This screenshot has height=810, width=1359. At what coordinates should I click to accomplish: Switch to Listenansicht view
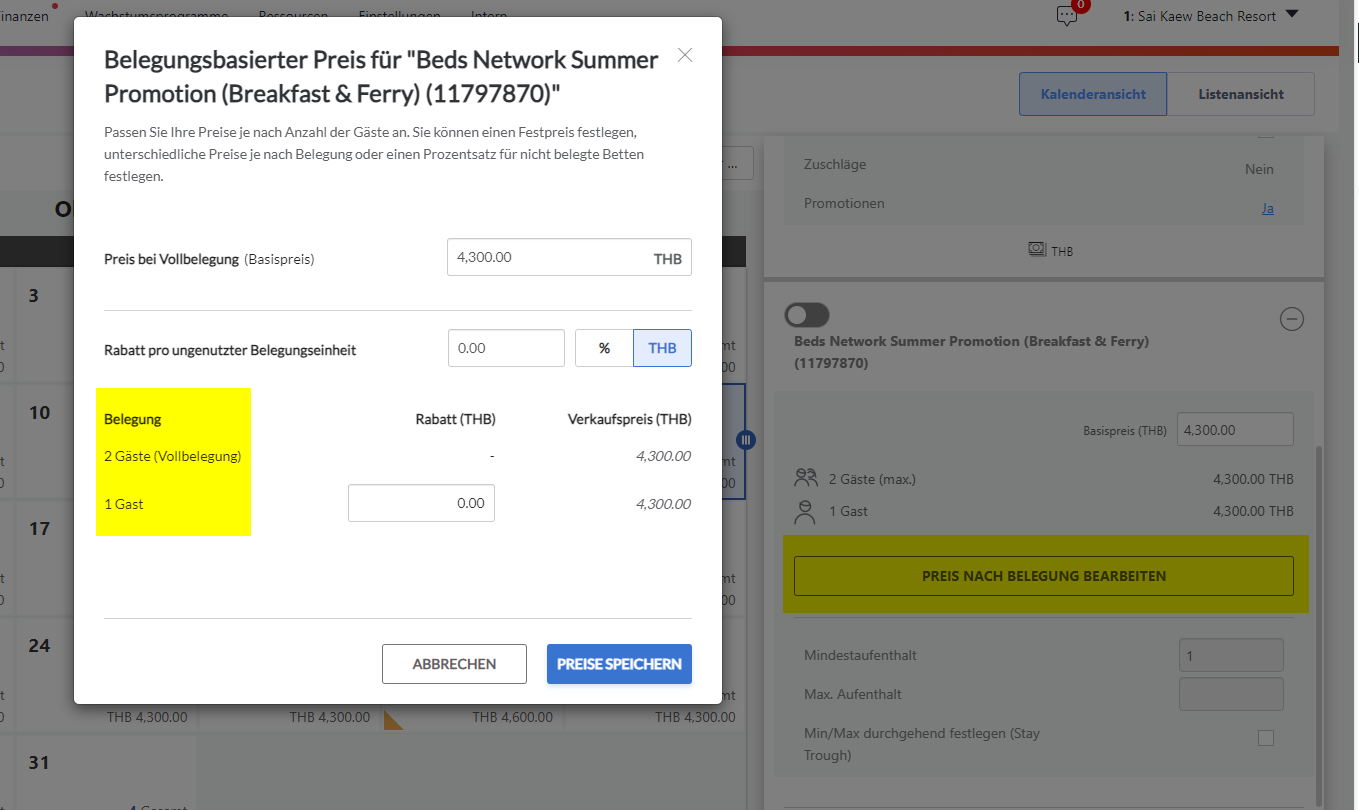tap(1241, 94)
